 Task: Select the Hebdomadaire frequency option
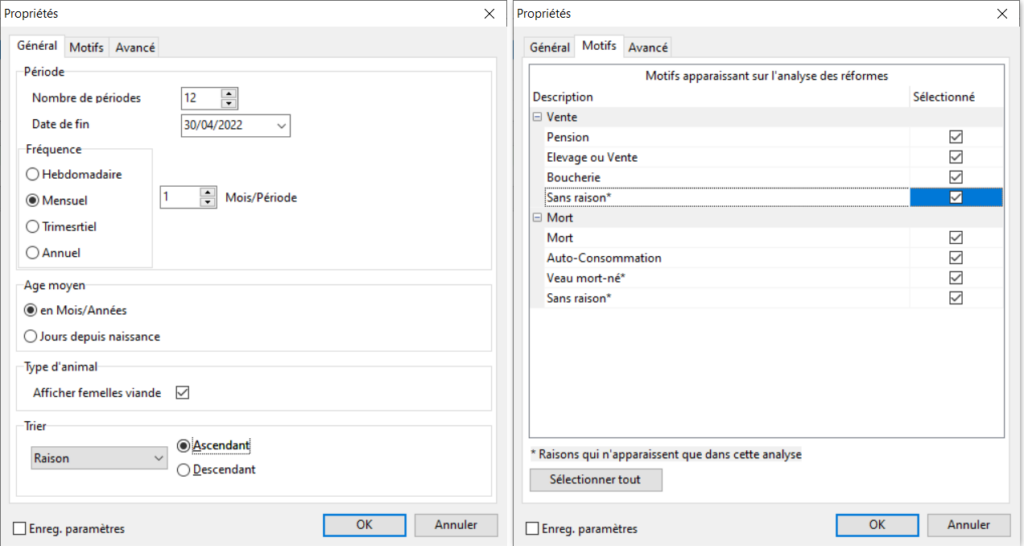coord(33,174)
